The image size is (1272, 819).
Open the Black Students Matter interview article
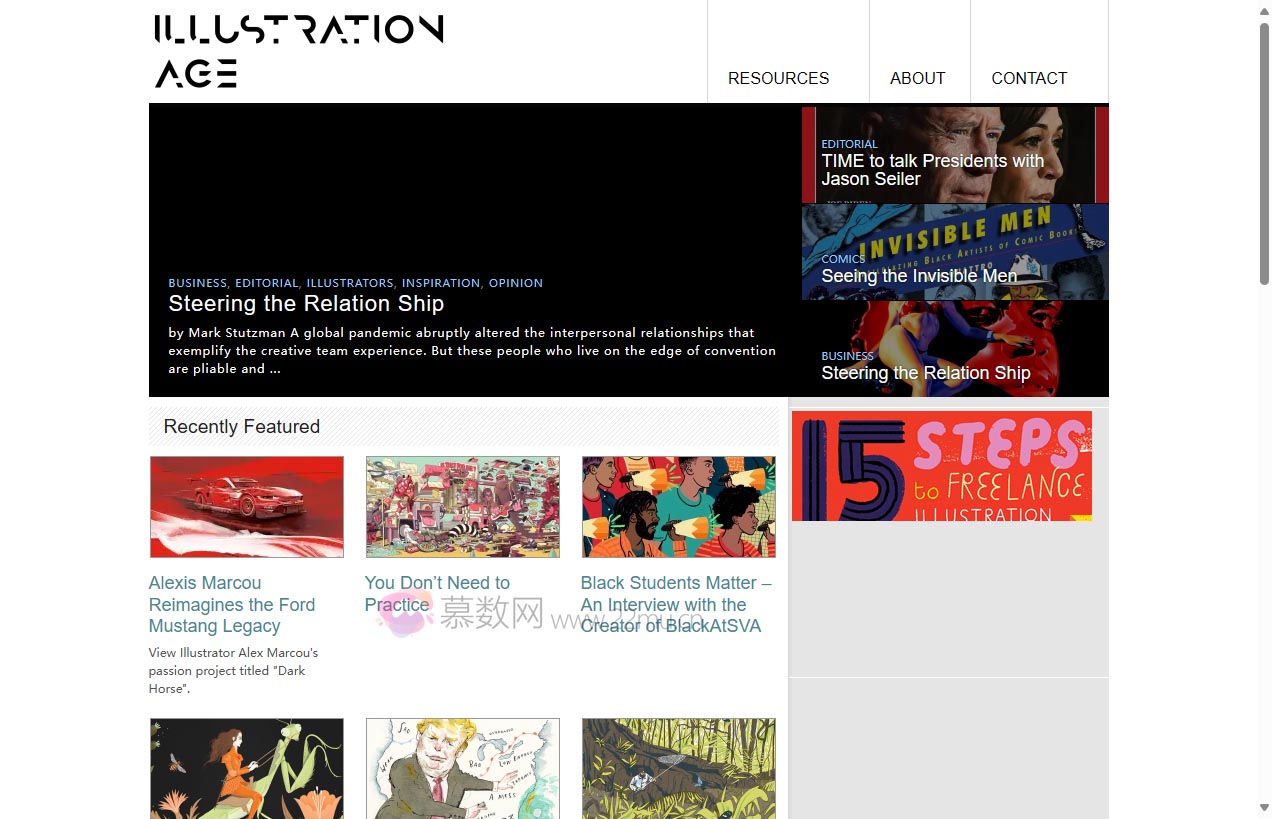(x=676, y=604)
